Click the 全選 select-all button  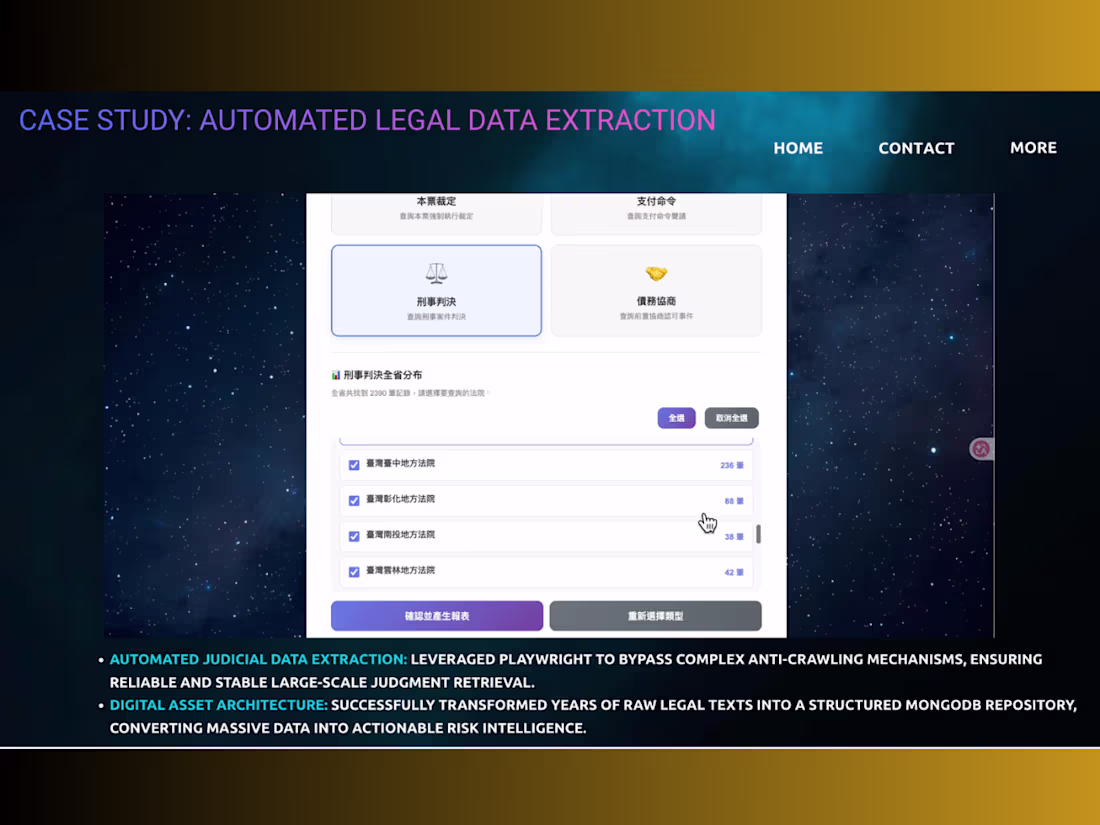tap(676, 418)
